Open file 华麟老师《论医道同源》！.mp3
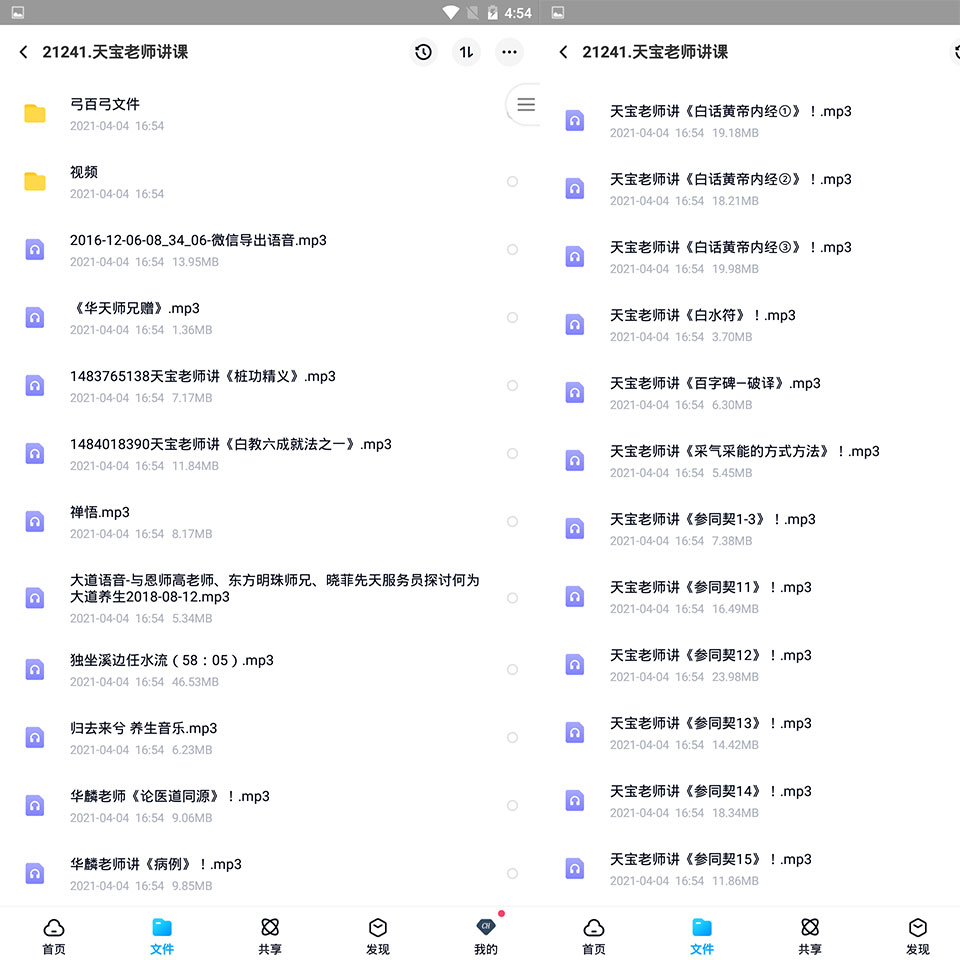The image size is (960, 960). [270, 806]
